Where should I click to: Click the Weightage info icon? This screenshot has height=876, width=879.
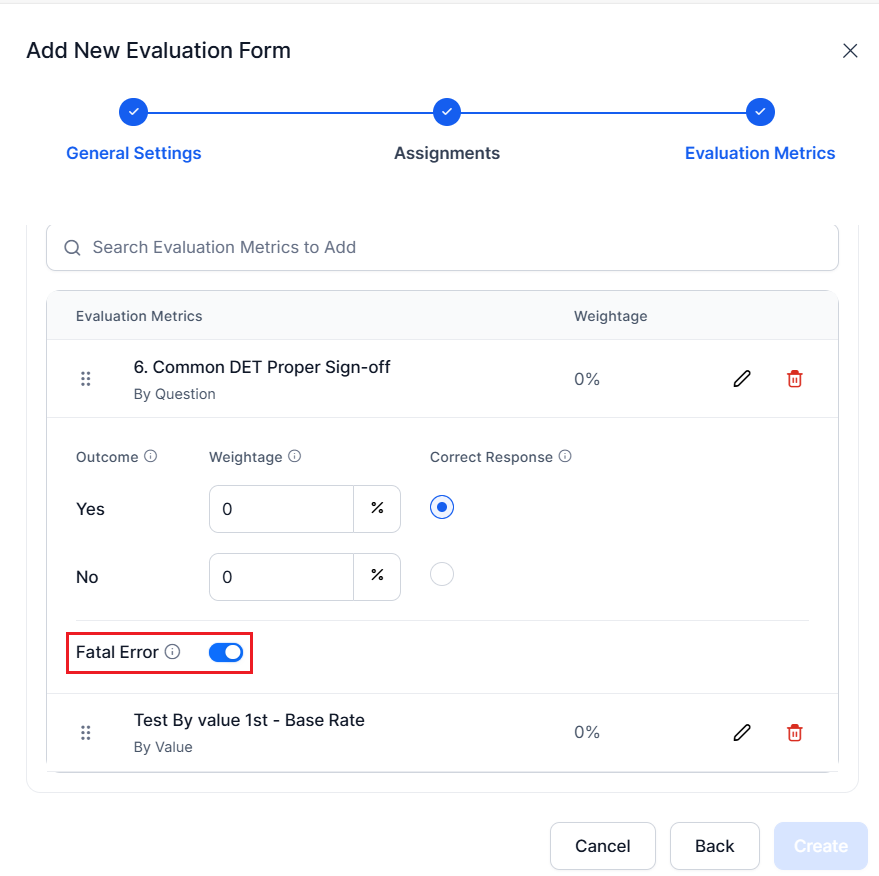294,456
